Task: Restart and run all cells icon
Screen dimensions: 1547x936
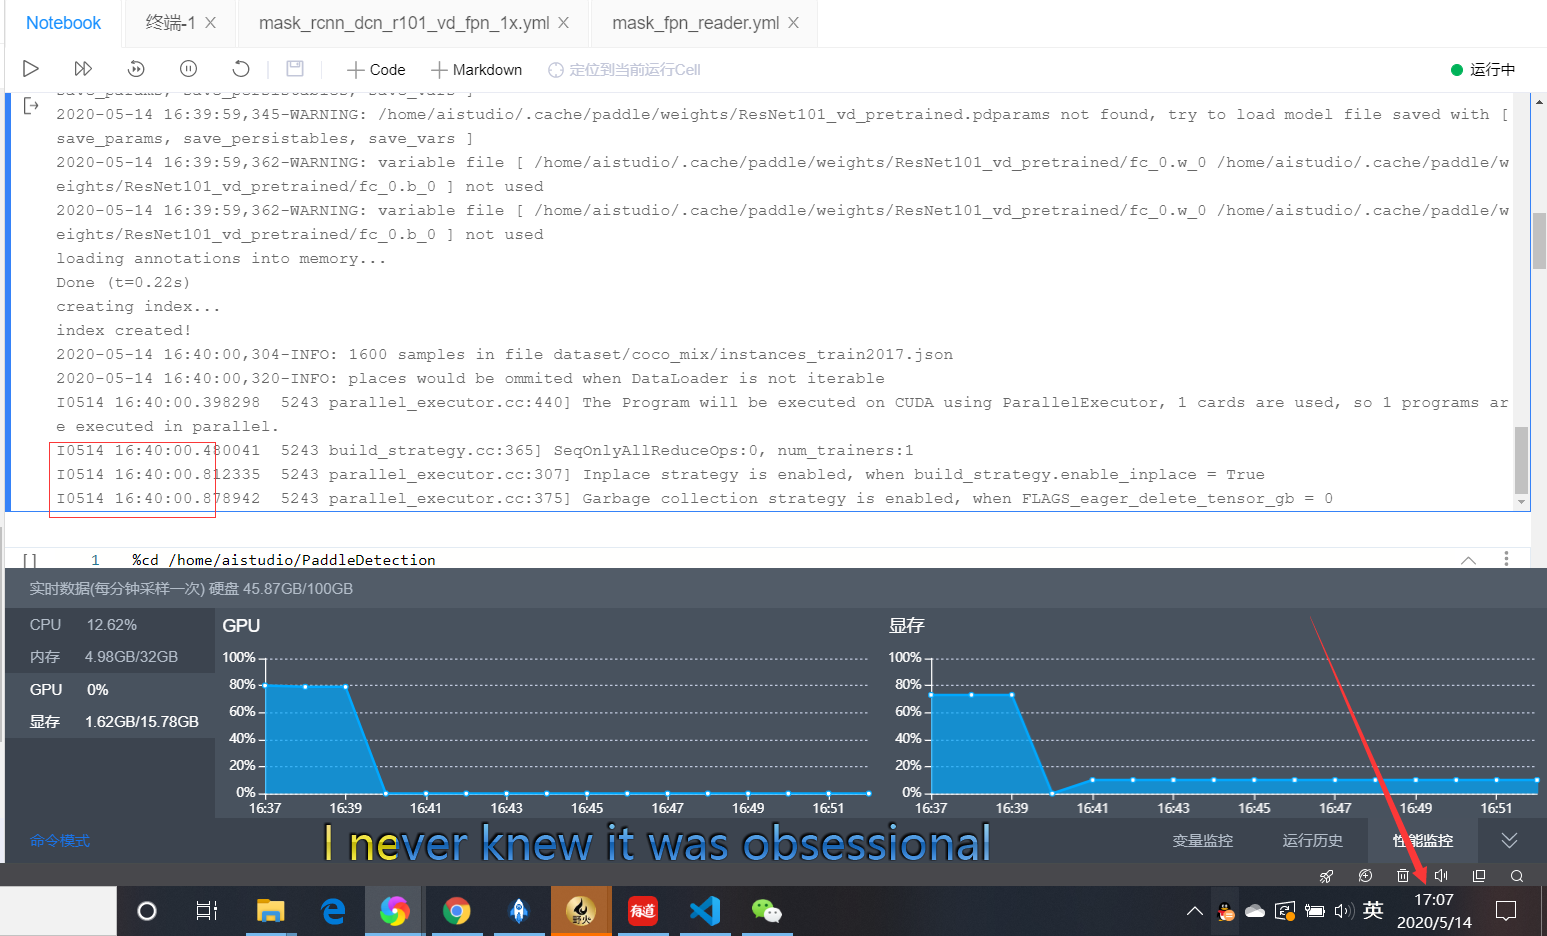Action: 136,69
